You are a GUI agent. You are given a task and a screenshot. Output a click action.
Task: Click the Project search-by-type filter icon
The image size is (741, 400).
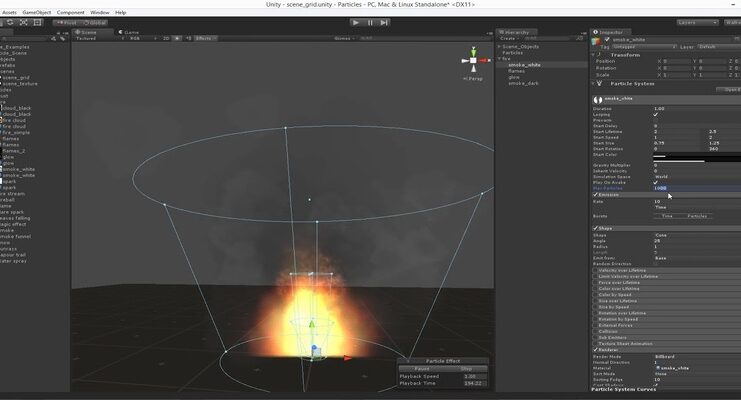point(53,38)
